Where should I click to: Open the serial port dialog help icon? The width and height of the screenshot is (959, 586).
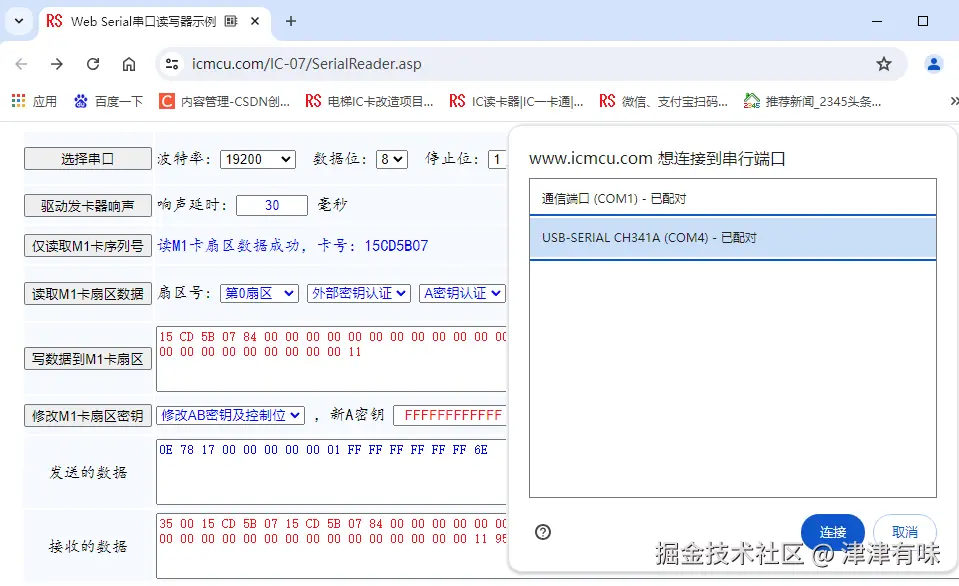(x=542, y=532)
